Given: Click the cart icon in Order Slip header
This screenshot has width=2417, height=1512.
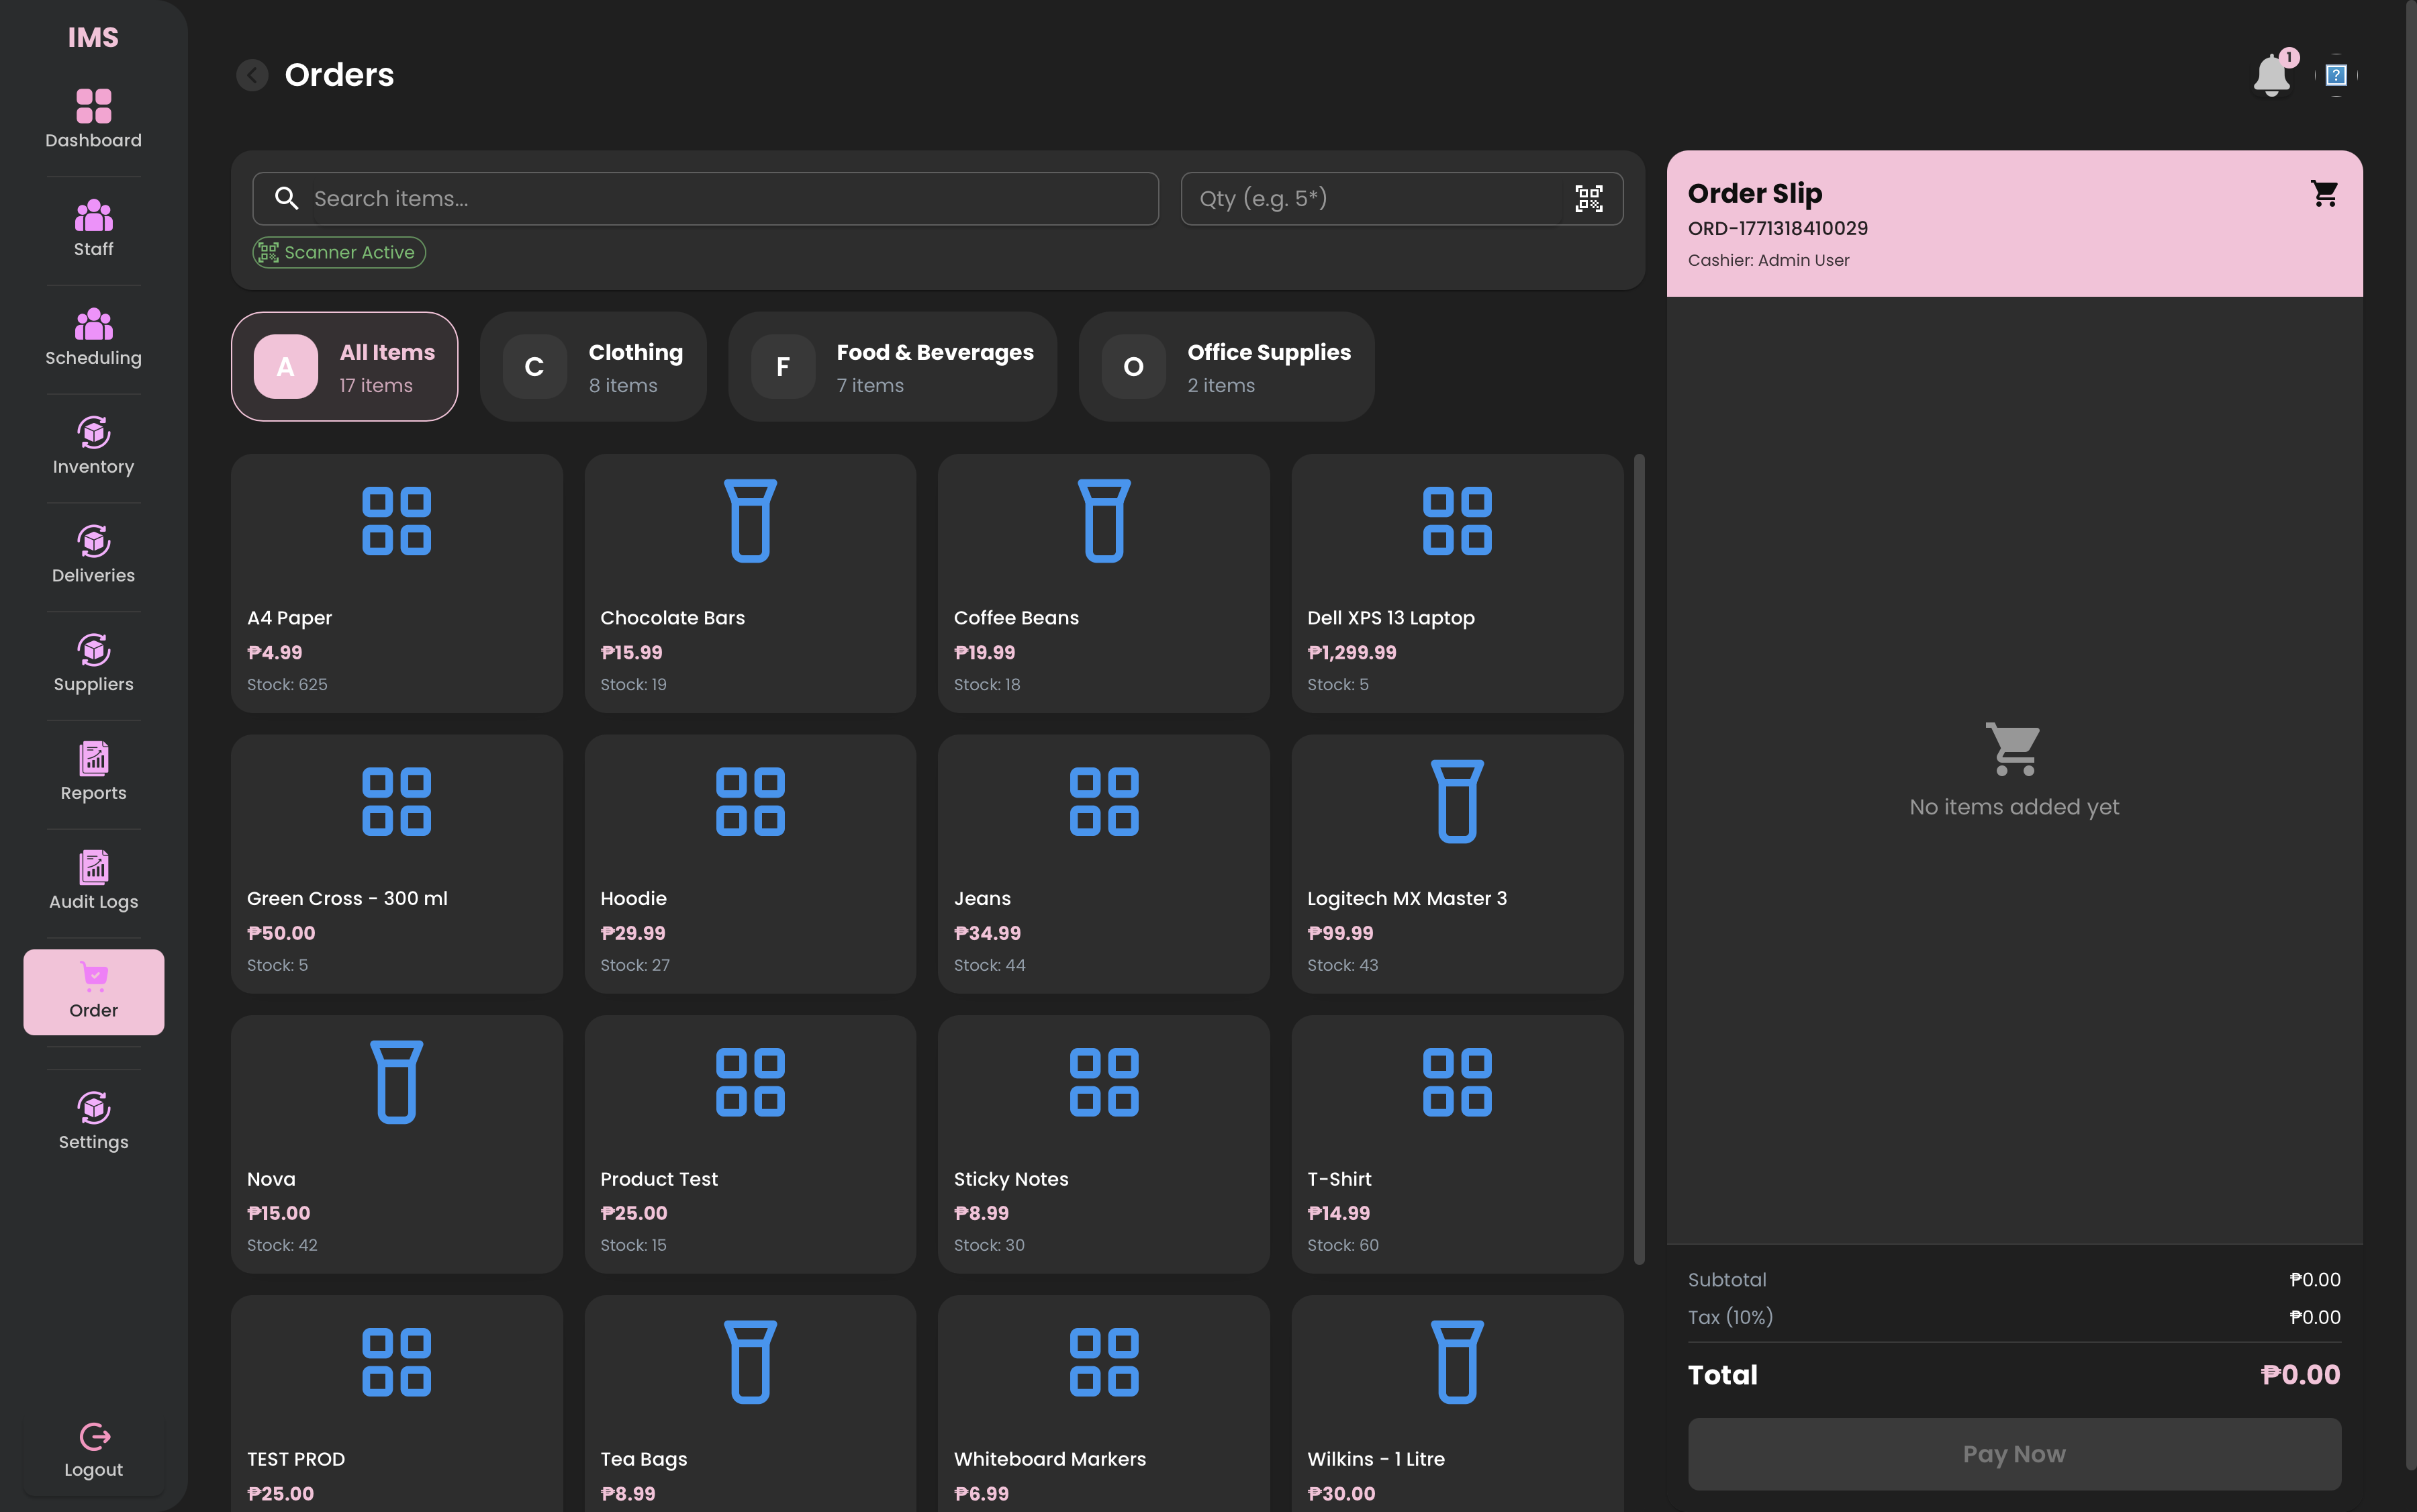Looking at the screenshot, I should (x=2324, y=193).
